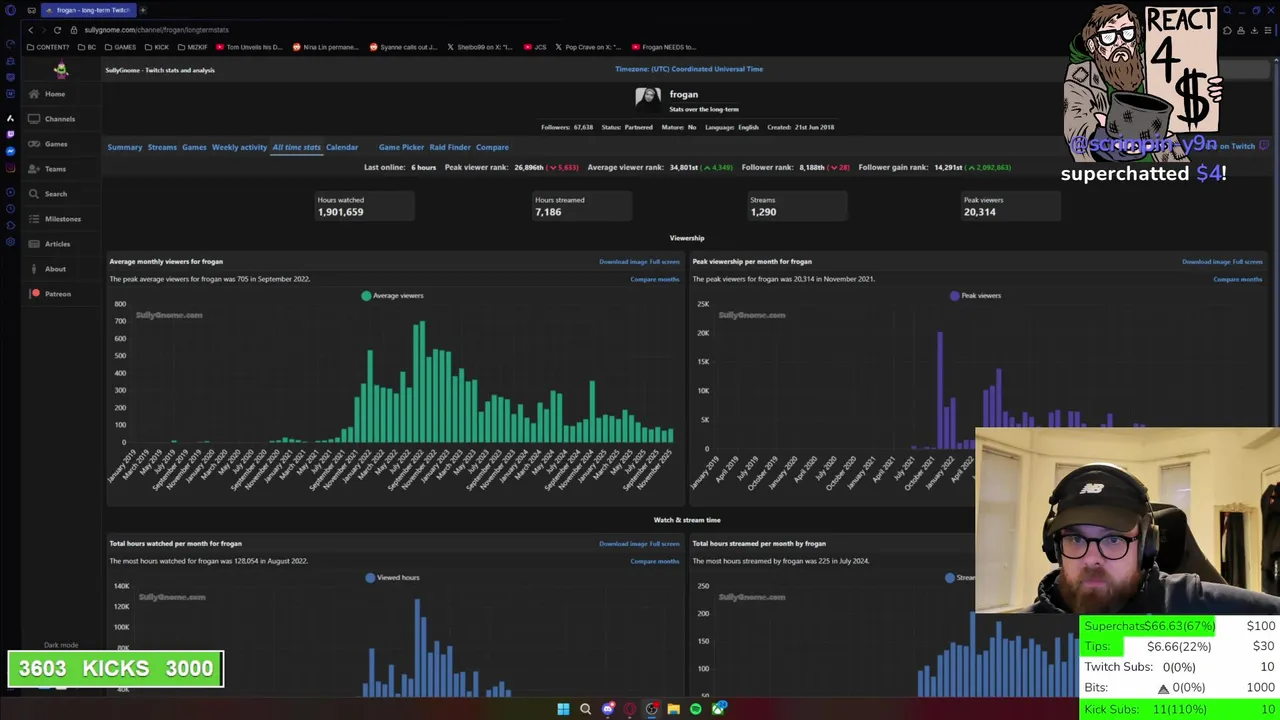Screen dimensions: 1280x720
Task: Open the Windows Start menu
Action: [563, 709]
